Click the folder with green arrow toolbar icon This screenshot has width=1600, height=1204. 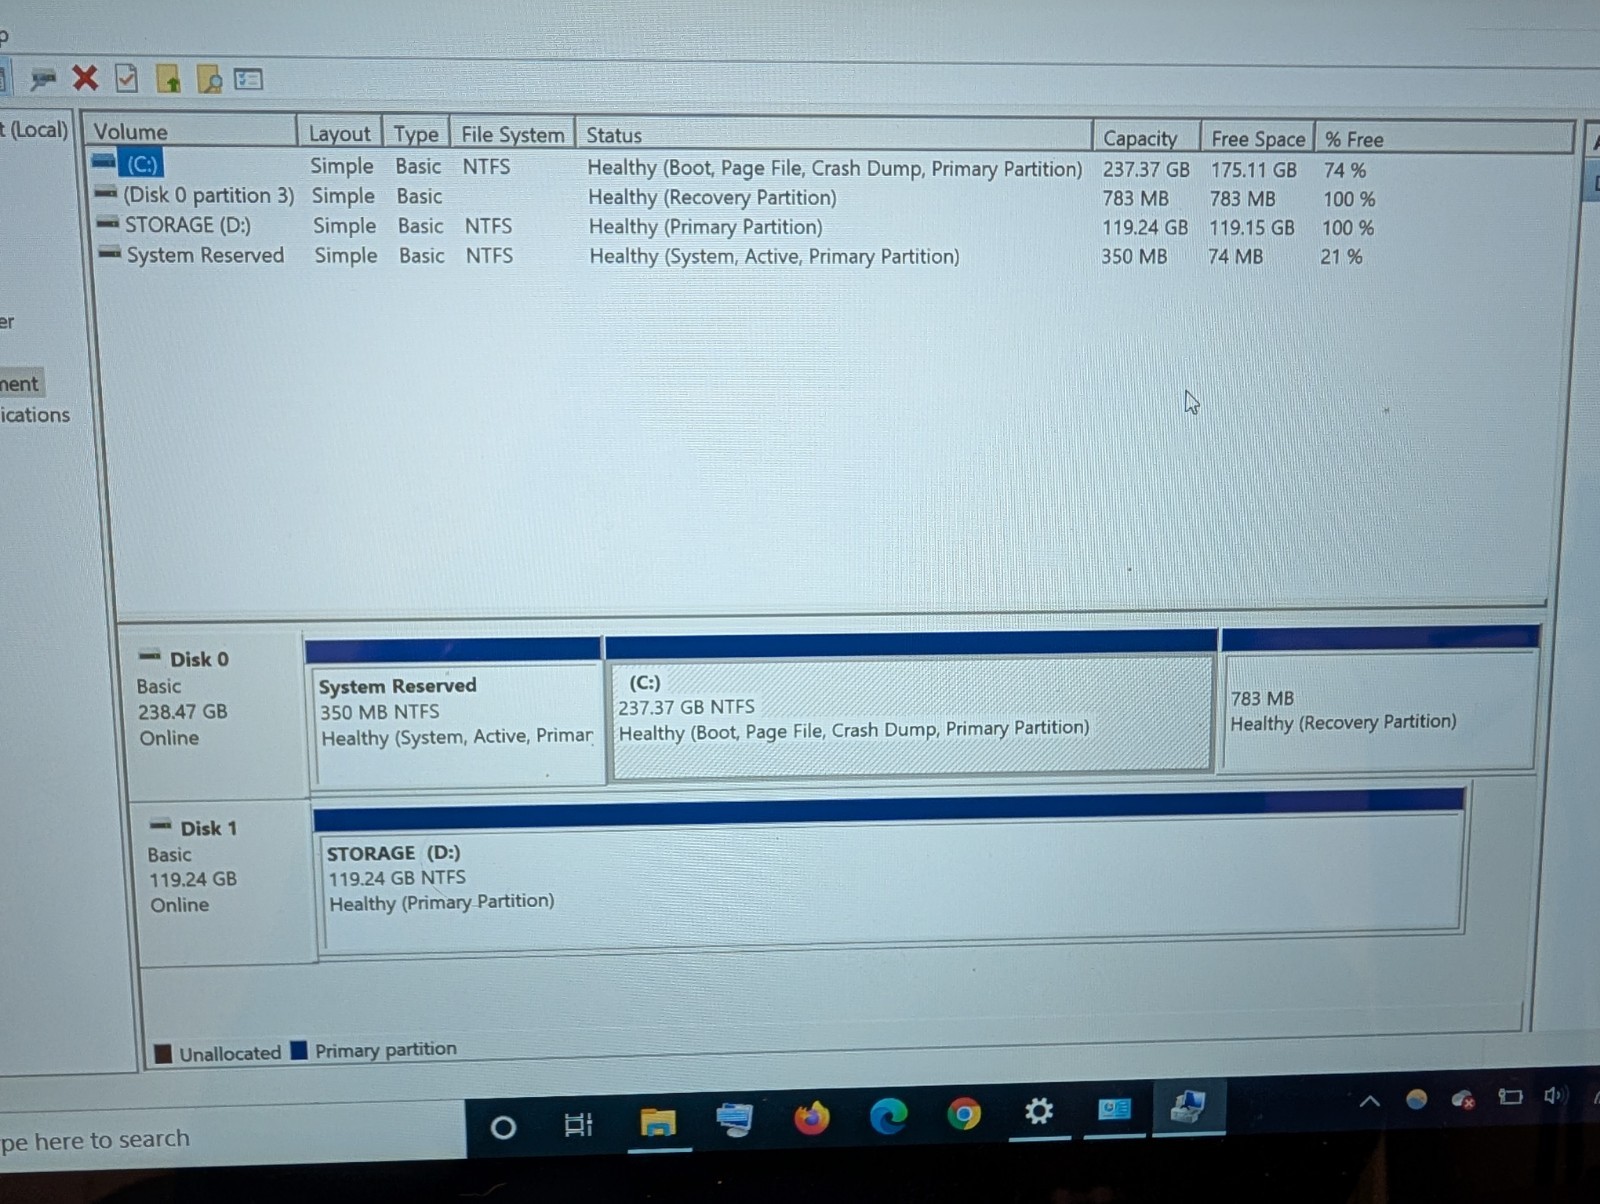pos(168,79)
